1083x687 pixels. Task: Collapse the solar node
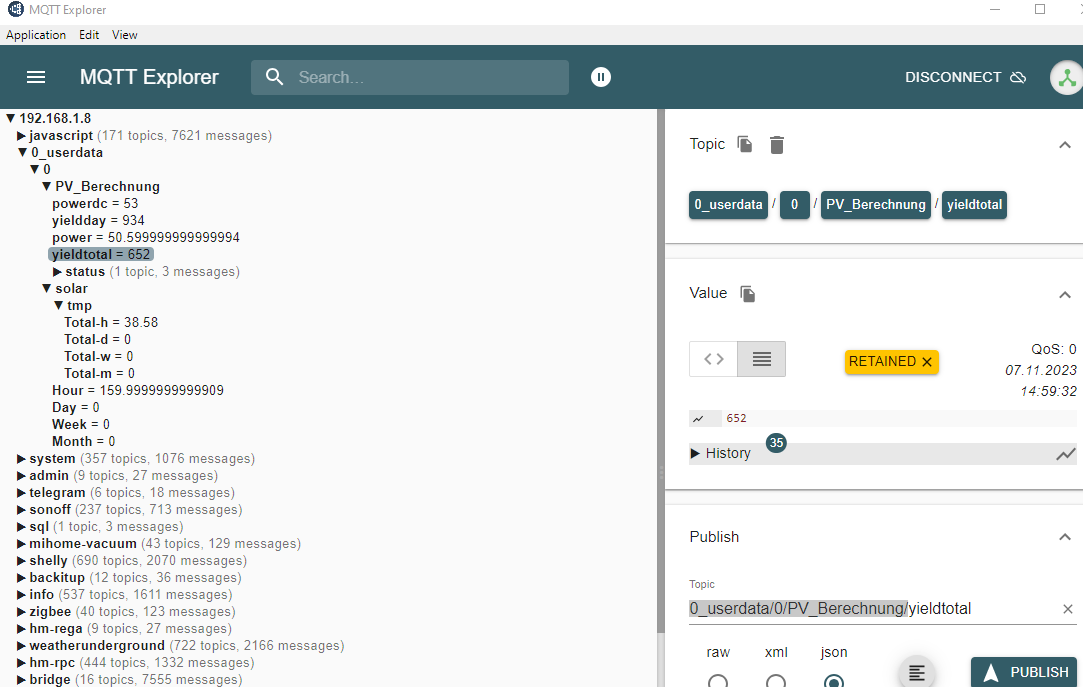pyautogui.click(x=46, y=289)
